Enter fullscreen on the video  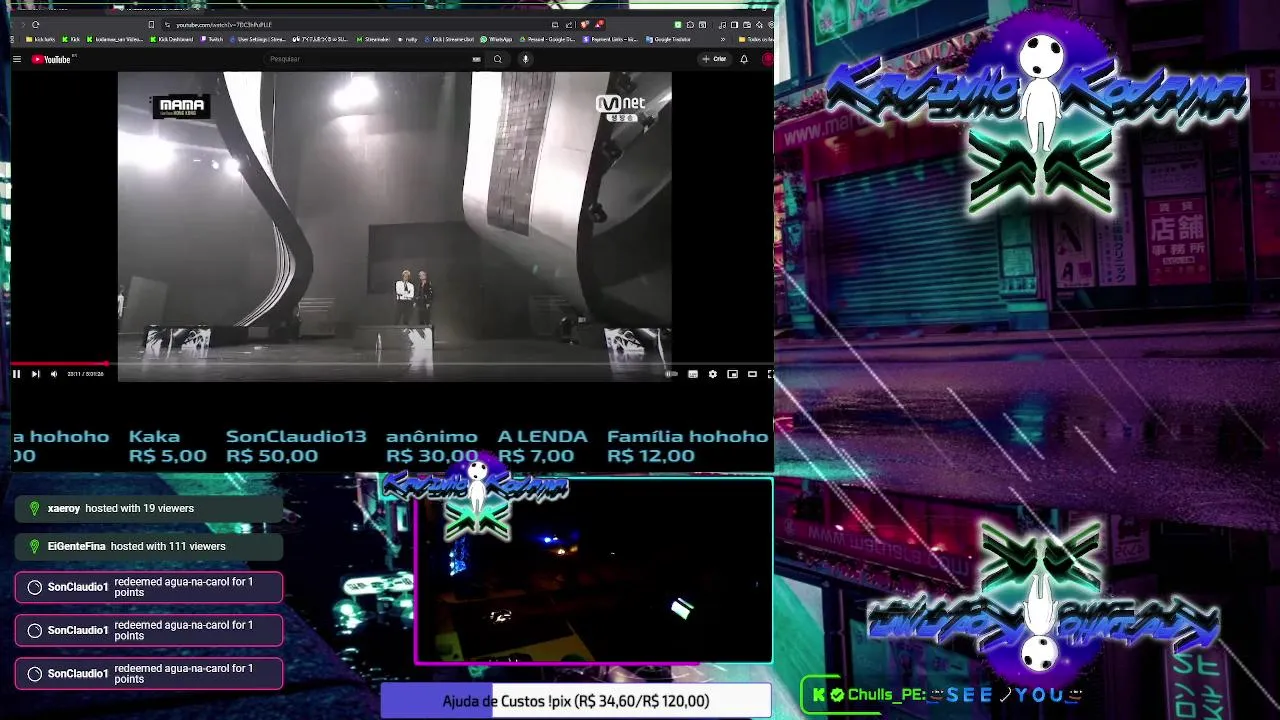(x=770, y=374)
